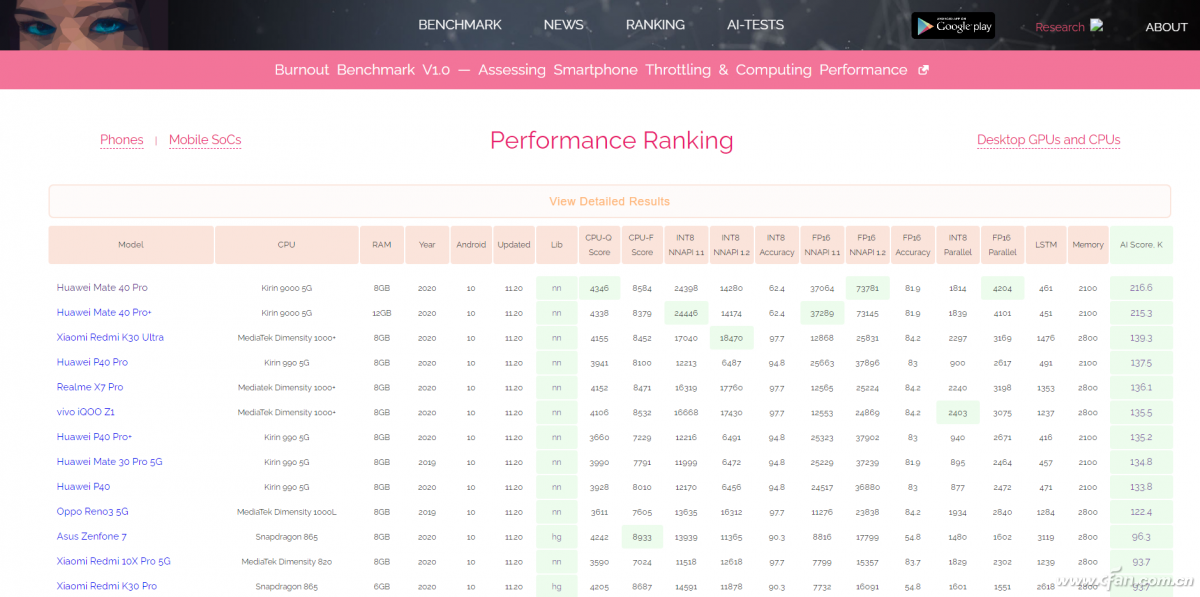
Task: Click the Research image icon in header
Action: tap(1097, 26)
